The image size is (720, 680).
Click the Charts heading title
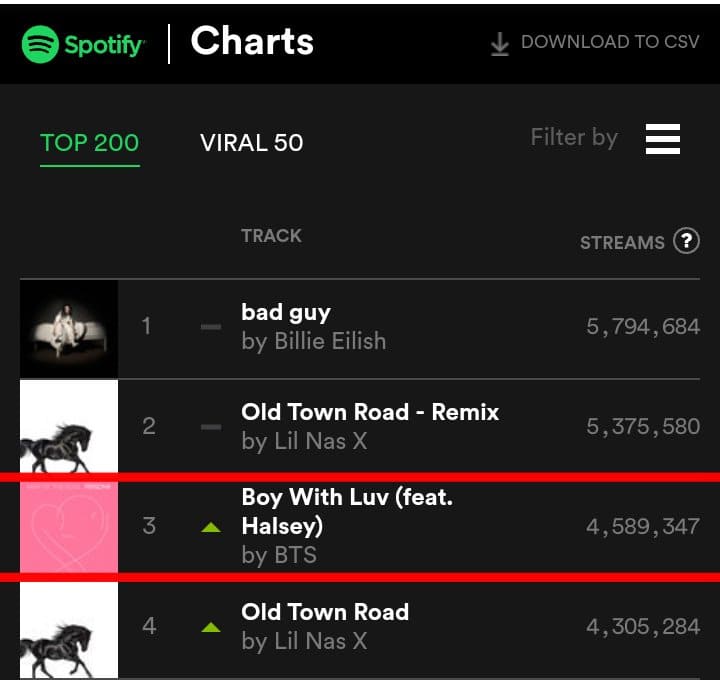click(x=252, y=42)
